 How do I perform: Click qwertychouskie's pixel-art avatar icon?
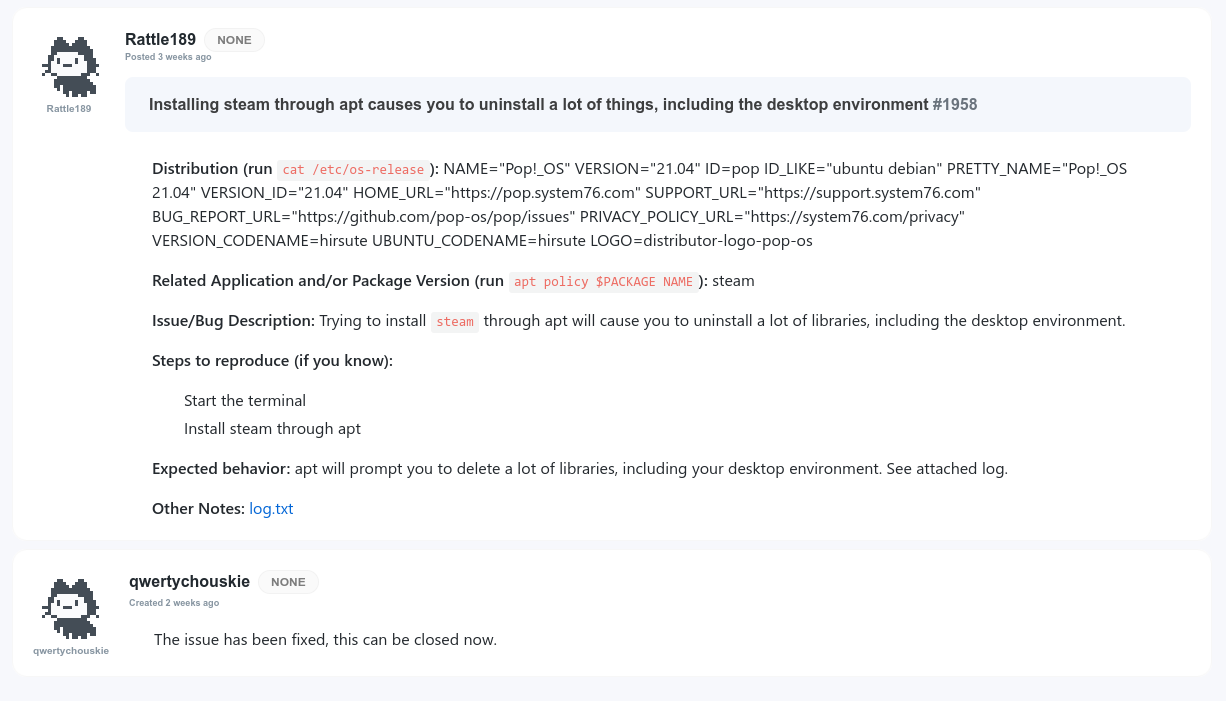pos(70,607)
